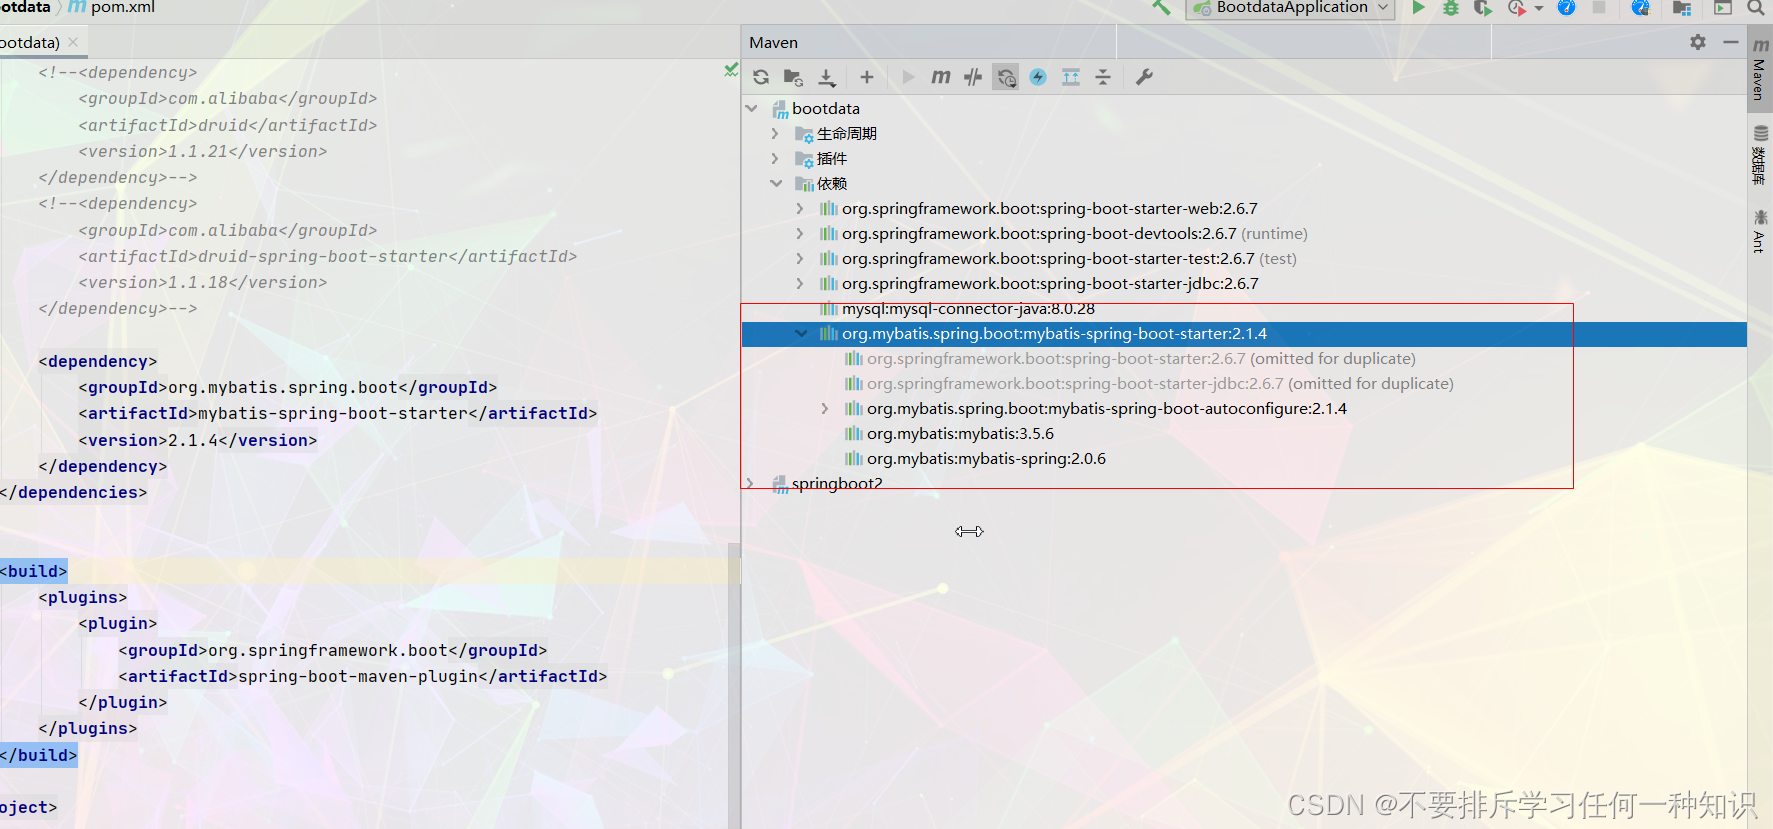Stop running application square button
This screenshot has height=829, width=1773.
click(x=1599, y=8)
